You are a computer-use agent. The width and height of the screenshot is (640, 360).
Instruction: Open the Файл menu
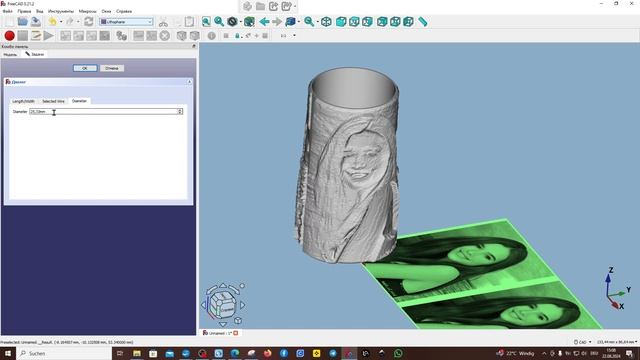7,11
